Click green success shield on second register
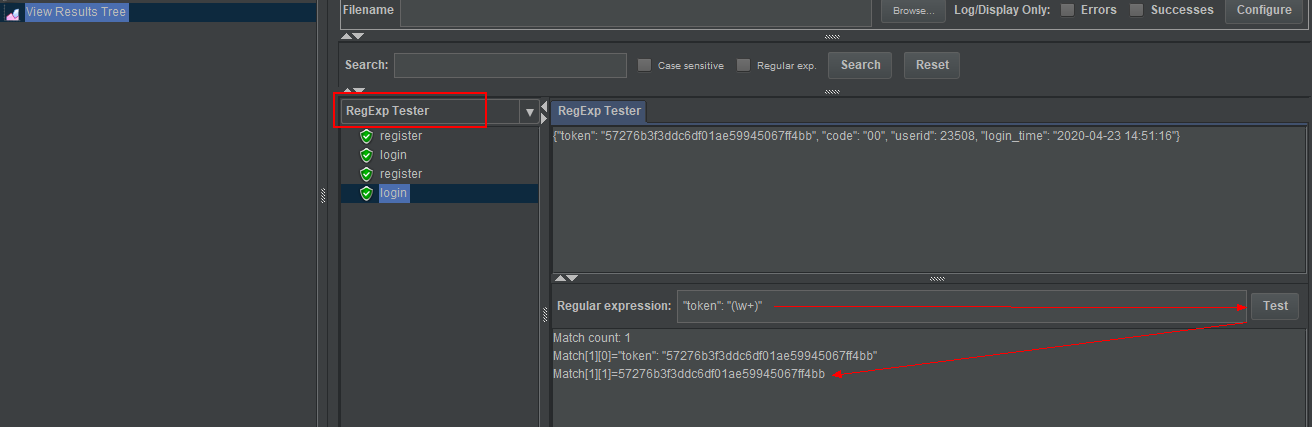 click(366, 174)
